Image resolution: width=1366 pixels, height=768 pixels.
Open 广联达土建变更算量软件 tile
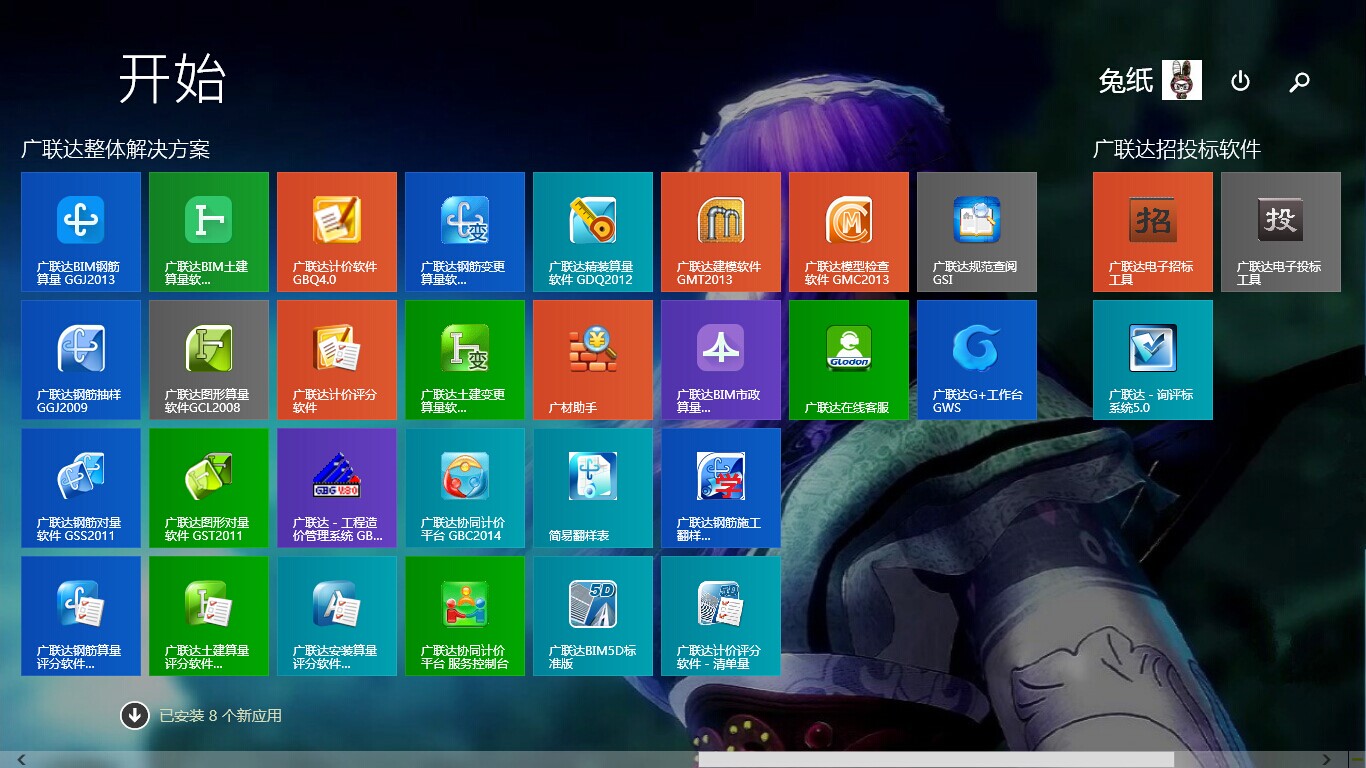465,360
